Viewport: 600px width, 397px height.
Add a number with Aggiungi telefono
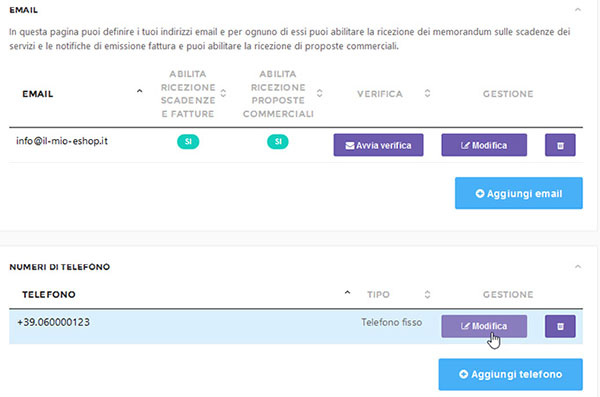(510, 374)
